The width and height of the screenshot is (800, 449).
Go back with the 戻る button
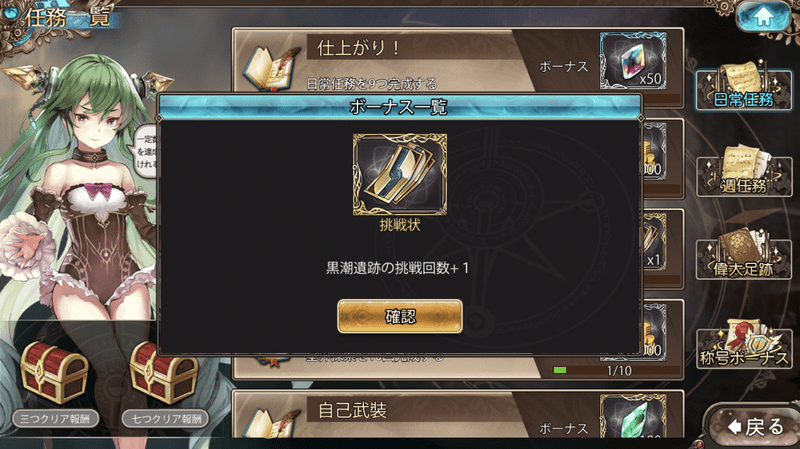(x=755, y=427)
